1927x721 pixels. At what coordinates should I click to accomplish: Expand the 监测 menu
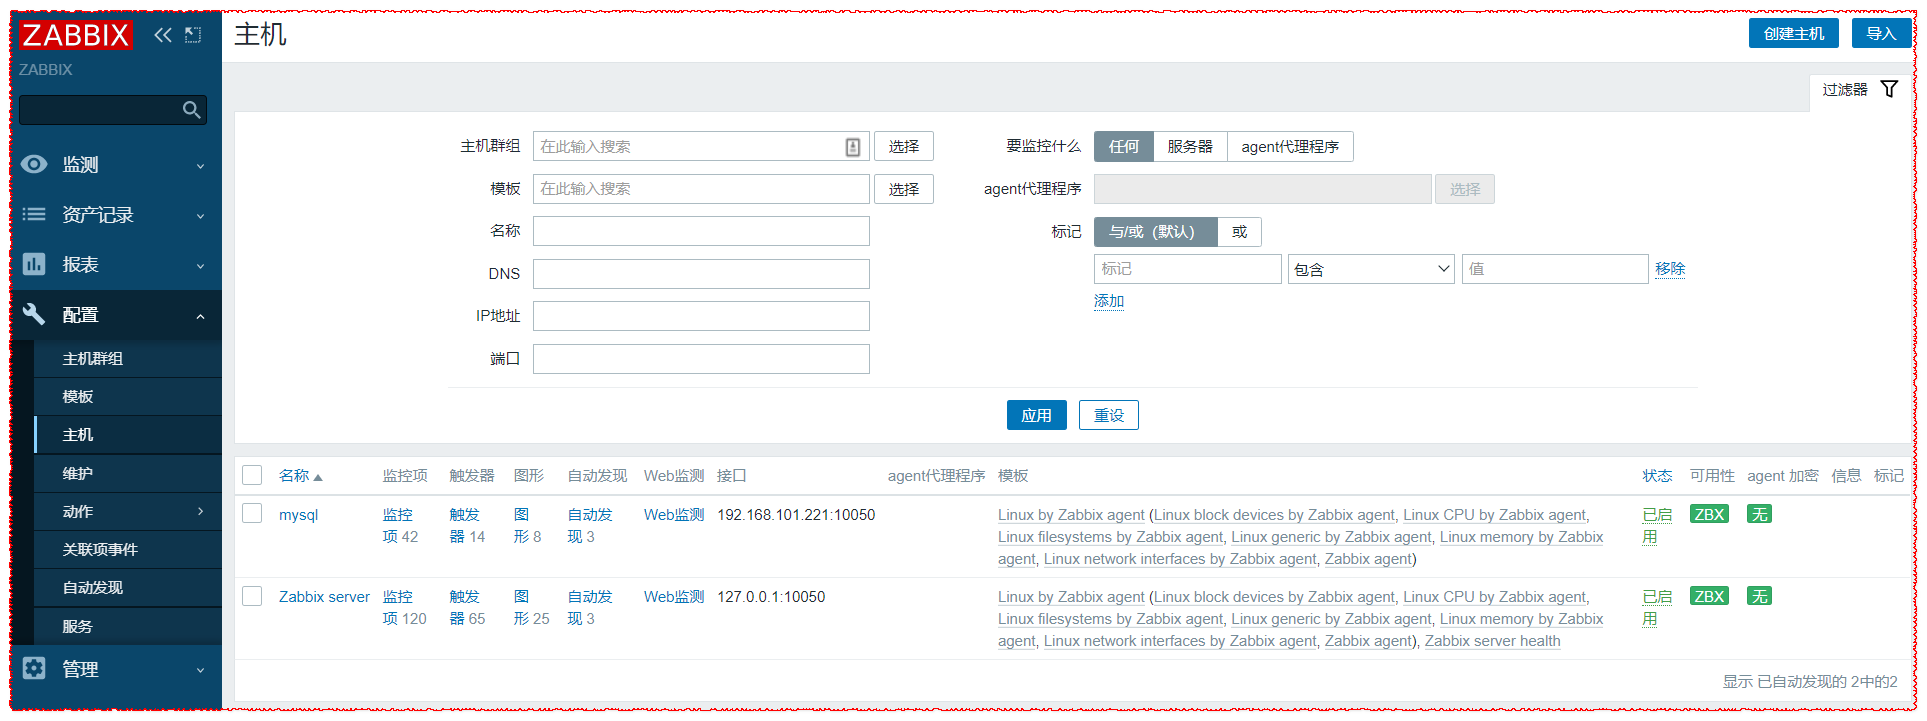click(200, 166)
